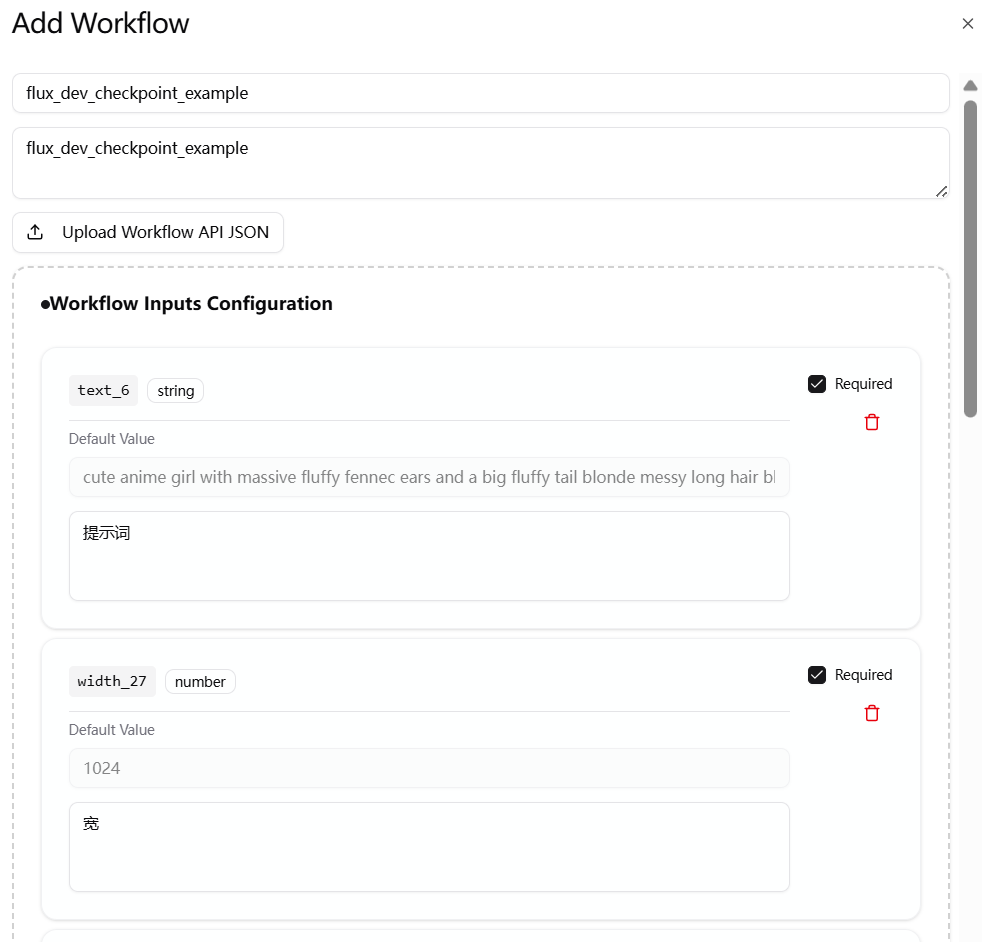Click the string type badge
The width and height of the screenshot is (993, 942).
(x=175, y=390)
